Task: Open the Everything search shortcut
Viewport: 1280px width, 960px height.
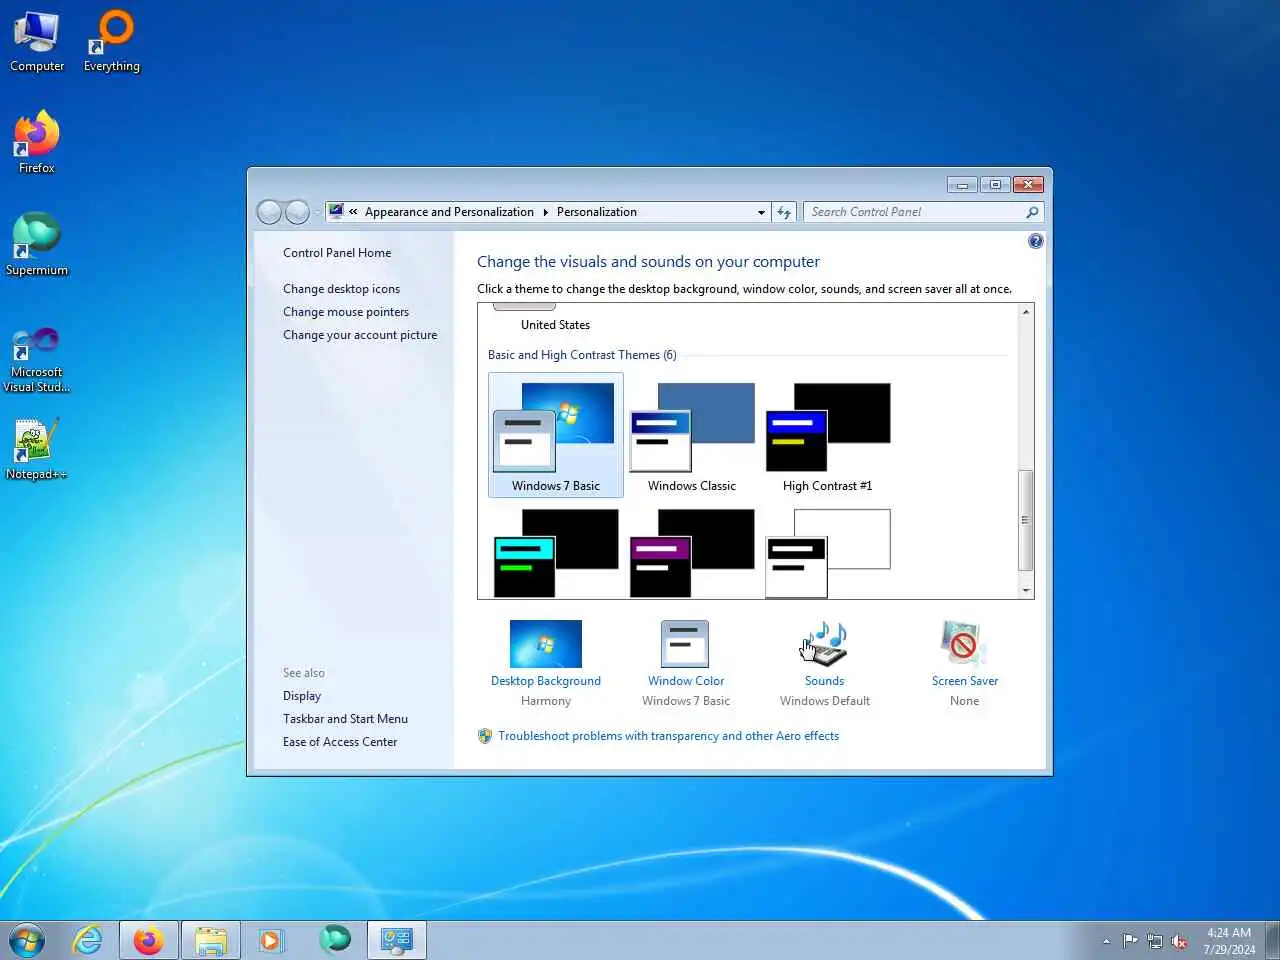Action: (x=111, y=42)
